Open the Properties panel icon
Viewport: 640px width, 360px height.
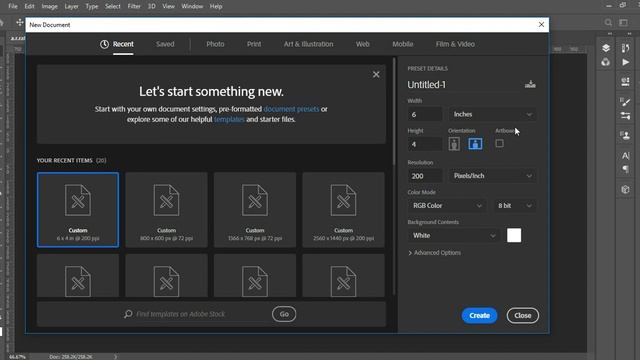point(625,82)
